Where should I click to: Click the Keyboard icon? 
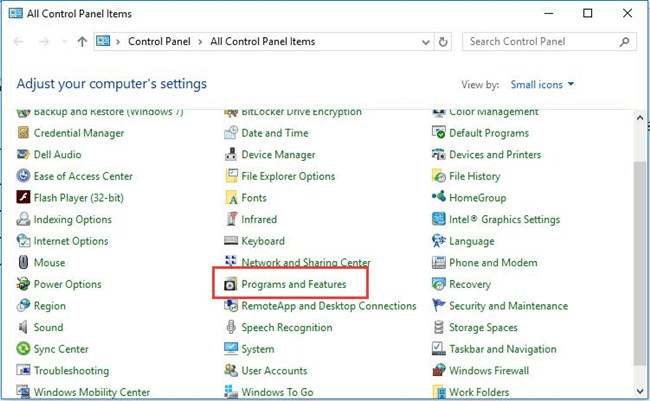click(x=231, y=241)
